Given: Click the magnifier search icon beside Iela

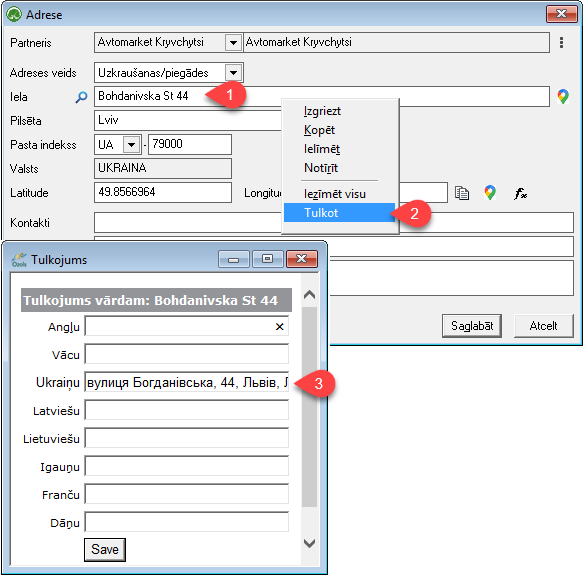Looking at the screenshot, I should pyautogui.click(x=81, y=97).
